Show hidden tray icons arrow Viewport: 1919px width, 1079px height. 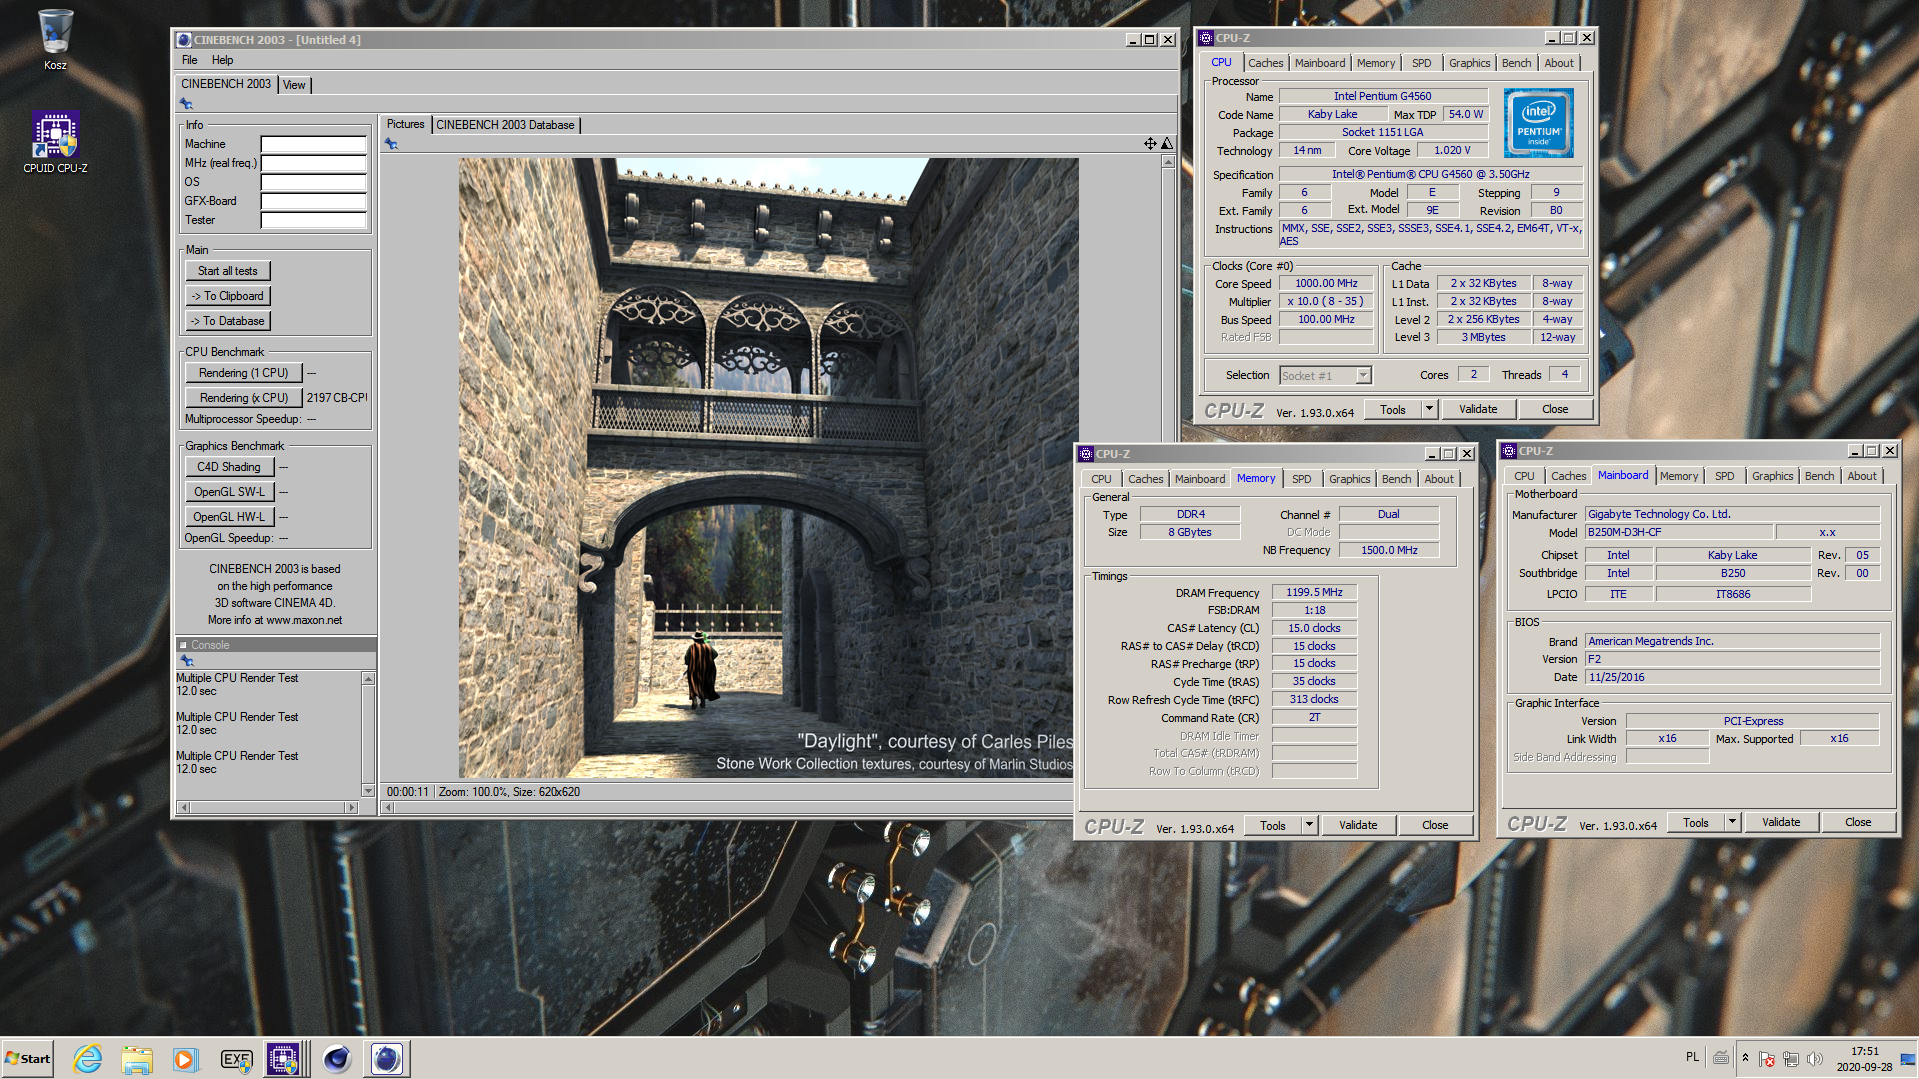pyautogui.click(x=1745, y=1058)
